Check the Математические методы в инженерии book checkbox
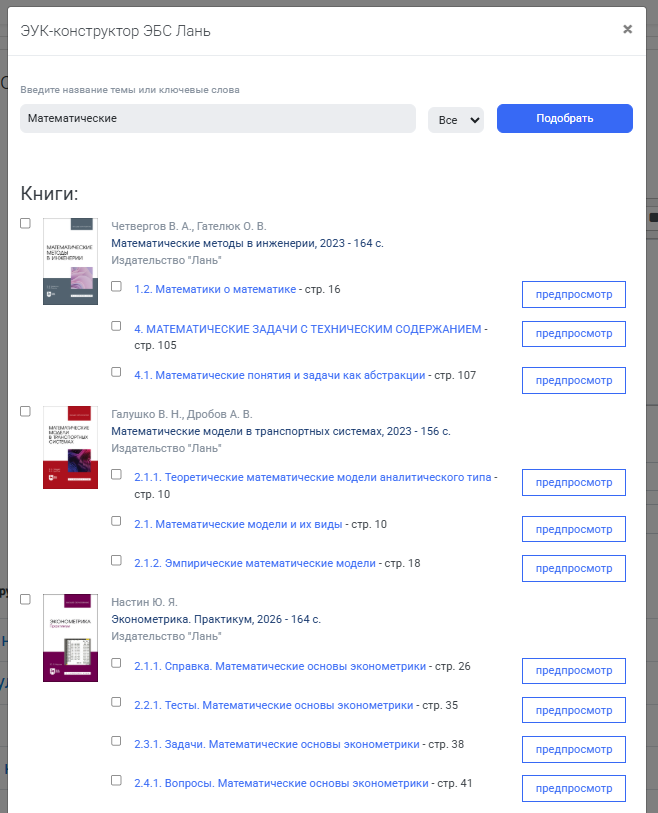Viewport: 658px width, 813px height. 25,223
